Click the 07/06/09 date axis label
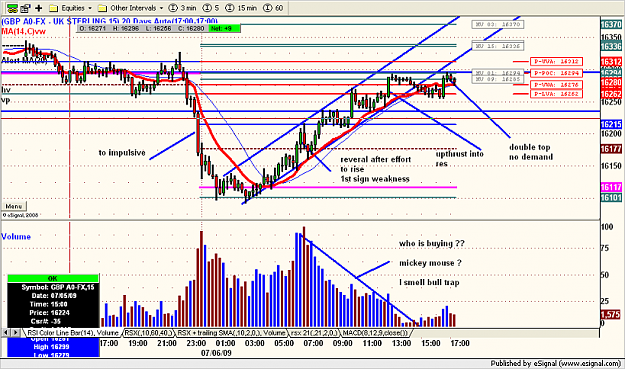 click(x=216, y=353)
